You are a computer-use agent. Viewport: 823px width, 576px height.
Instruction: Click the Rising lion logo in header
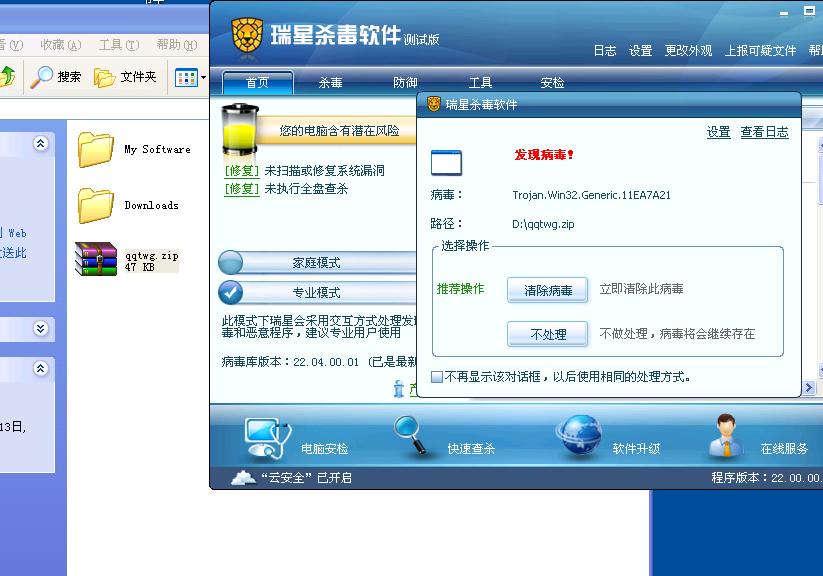[x=247, y=35]
